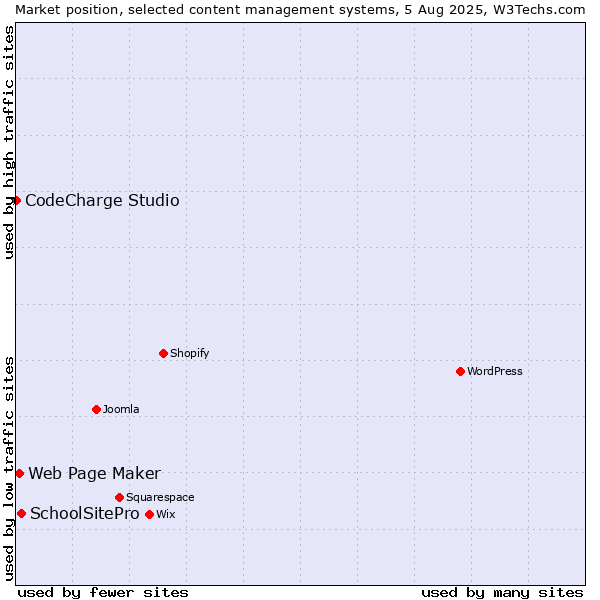Viewport: 600px width, 600px height.
Task: Click the WordPress label text
Action: tap(495, 371)
